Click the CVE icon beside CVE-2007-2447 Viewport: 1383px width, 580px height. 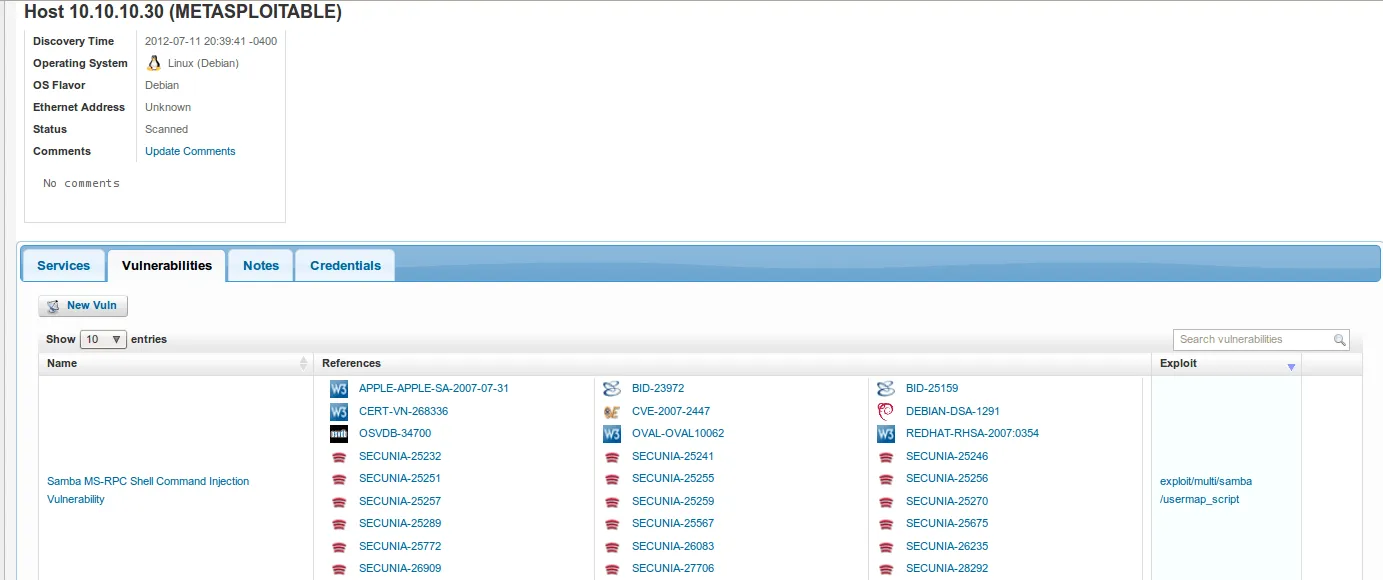click(x=612, y=411)
